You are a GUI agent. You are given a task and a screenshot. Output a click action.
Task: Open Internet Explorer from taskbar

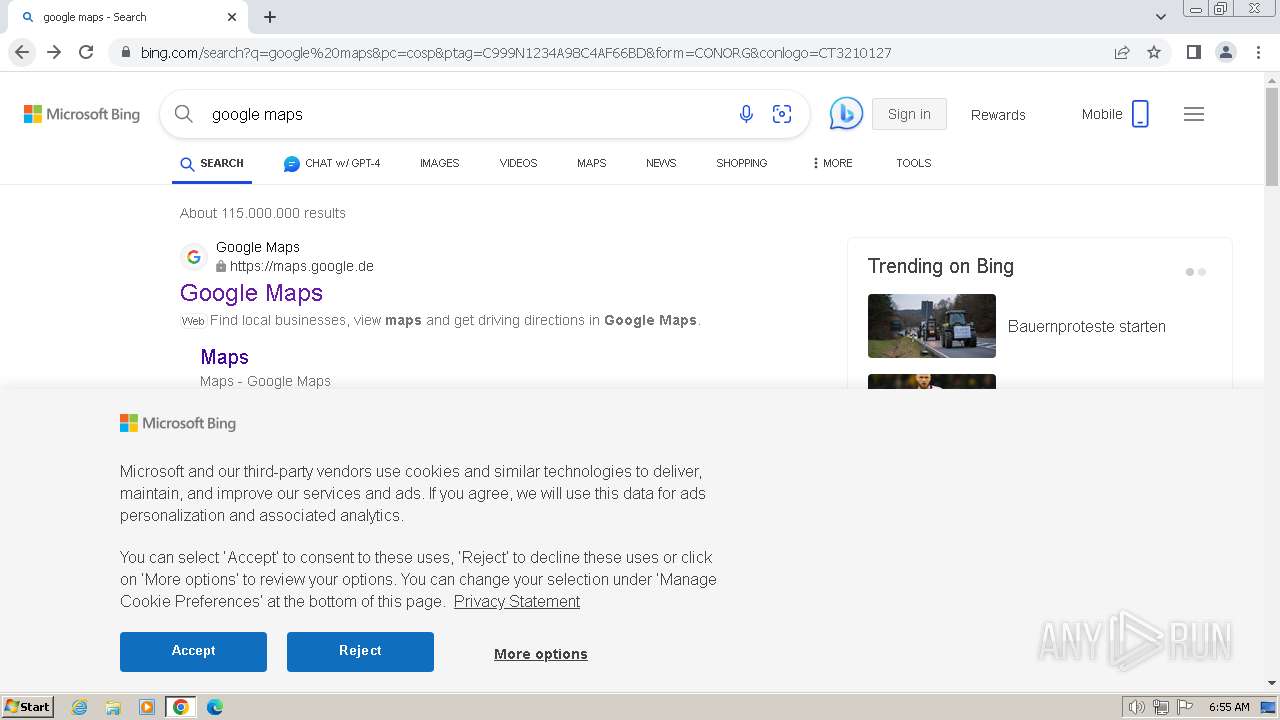click(79, 707)
